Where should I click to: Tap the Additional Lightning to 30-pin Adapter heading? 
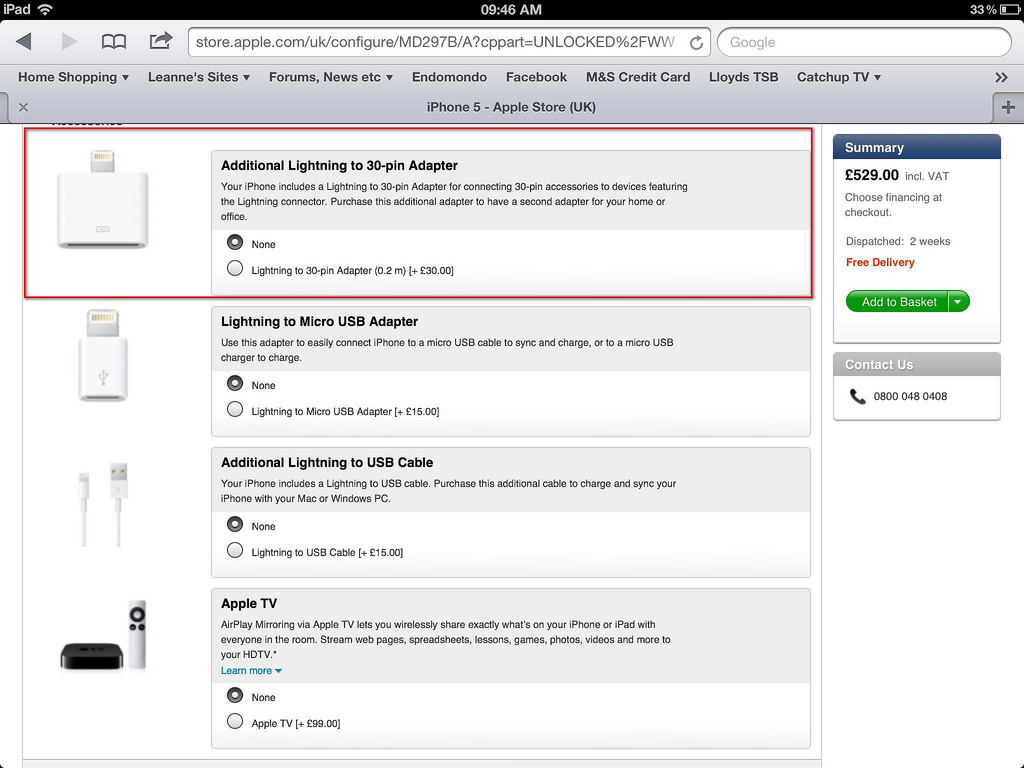pyautogui.click(x=339, y=165)
